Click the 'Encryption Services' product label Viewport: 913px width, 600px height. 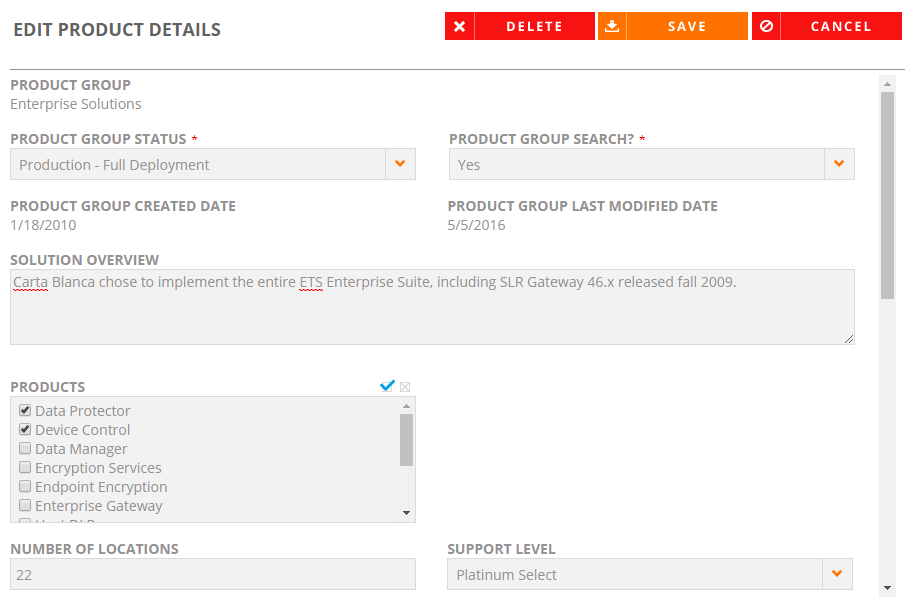pyautogui.click(x=98, y=468)
